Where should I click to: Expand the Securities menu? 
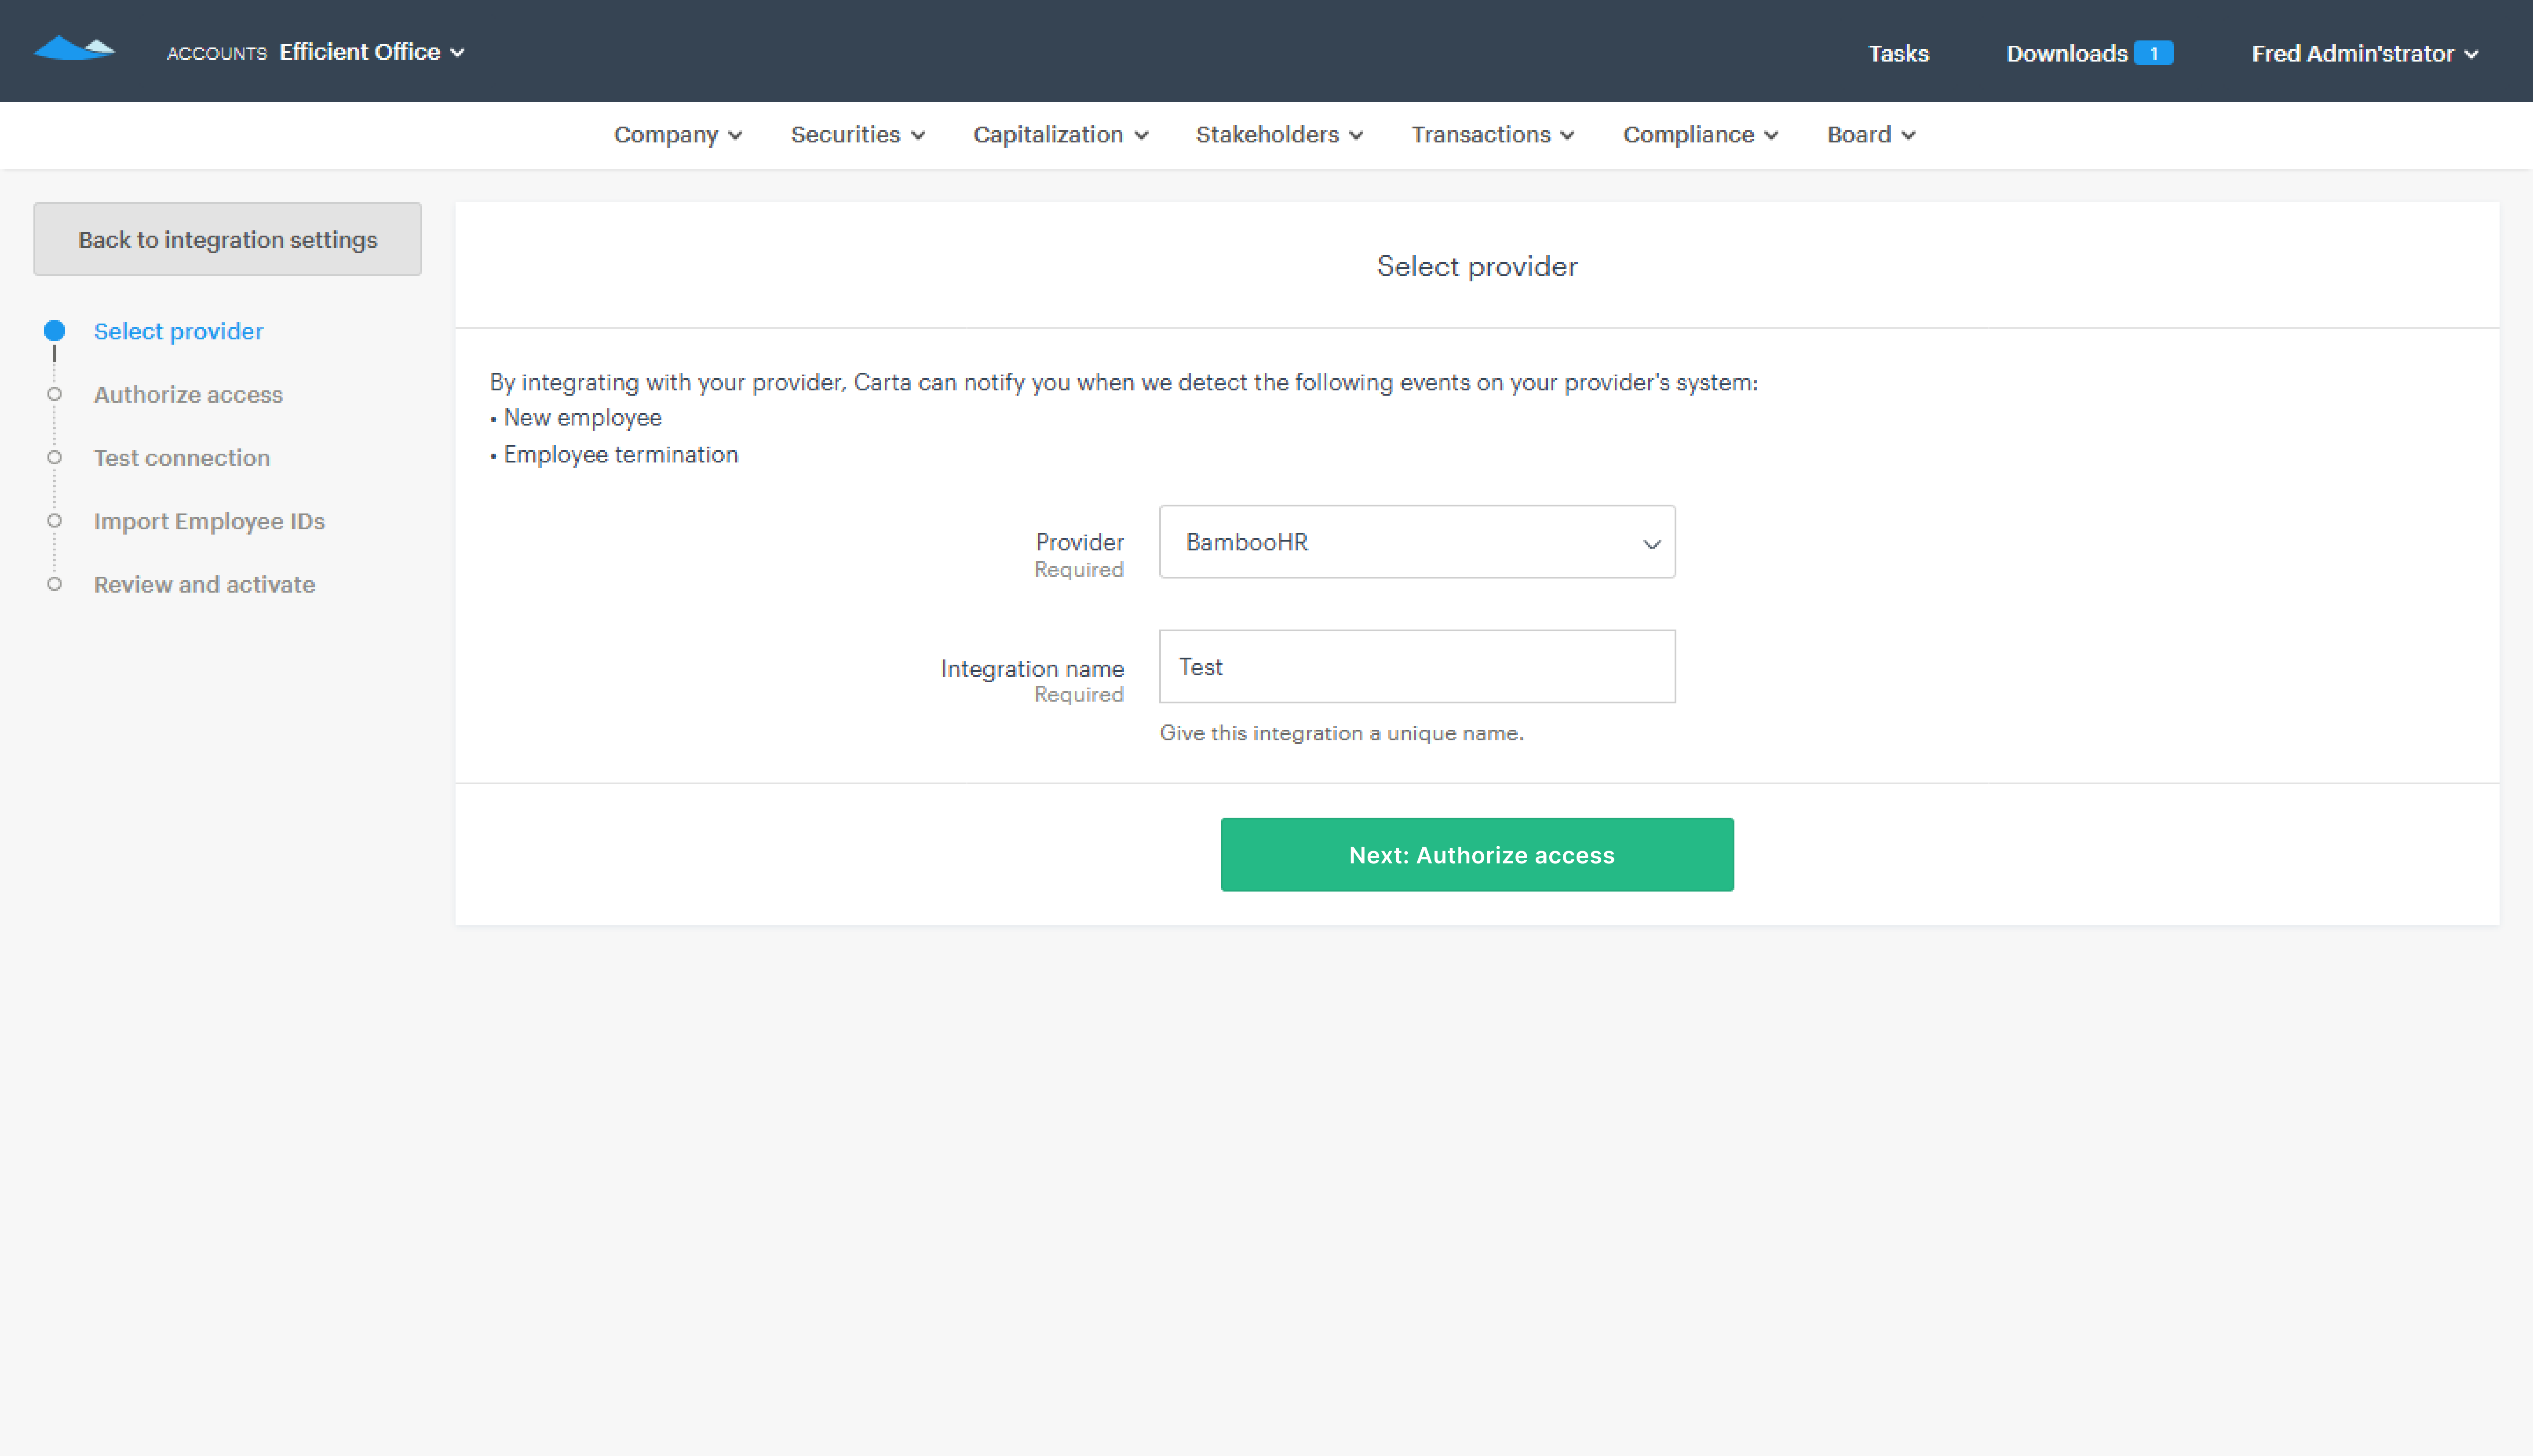pyautogui.click(x=857, y=135)
